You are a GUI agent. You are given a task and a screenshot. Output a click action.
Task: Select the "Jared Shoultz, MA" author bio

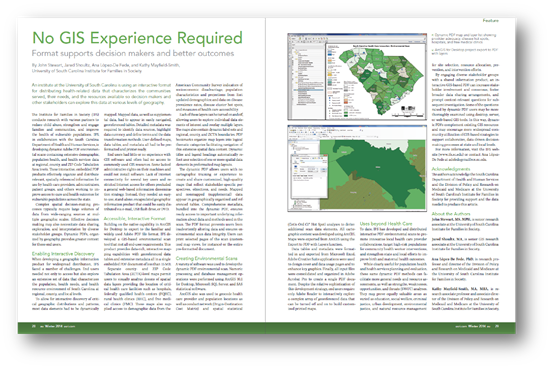click(465, 244)
